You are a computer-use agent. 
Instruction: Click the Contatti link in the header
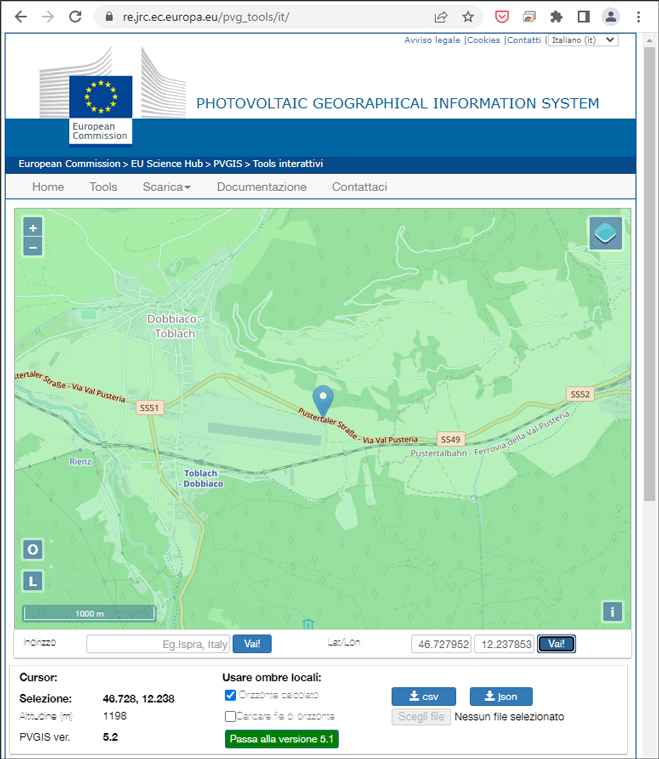point(524,40)
